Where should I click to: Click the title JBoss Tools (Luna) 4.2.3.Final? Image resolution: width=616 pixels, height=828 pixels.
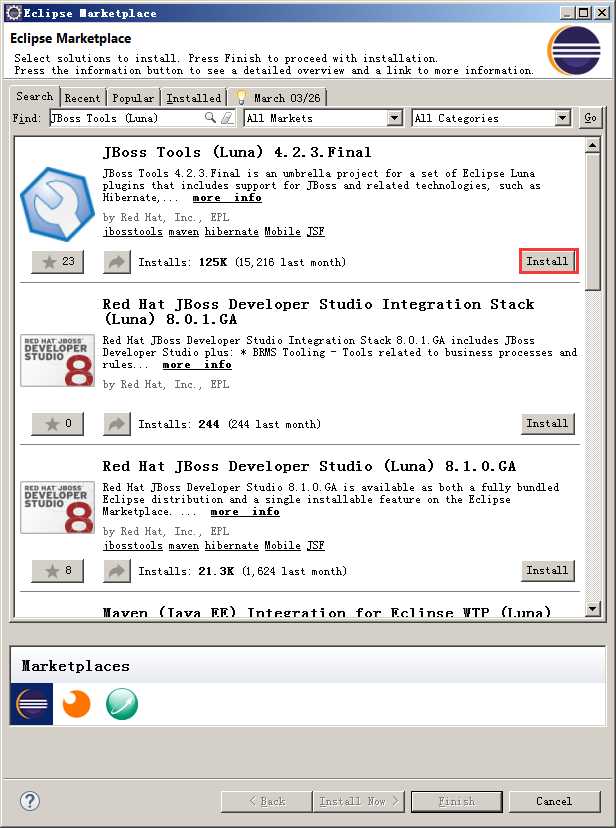pos(237,152)
